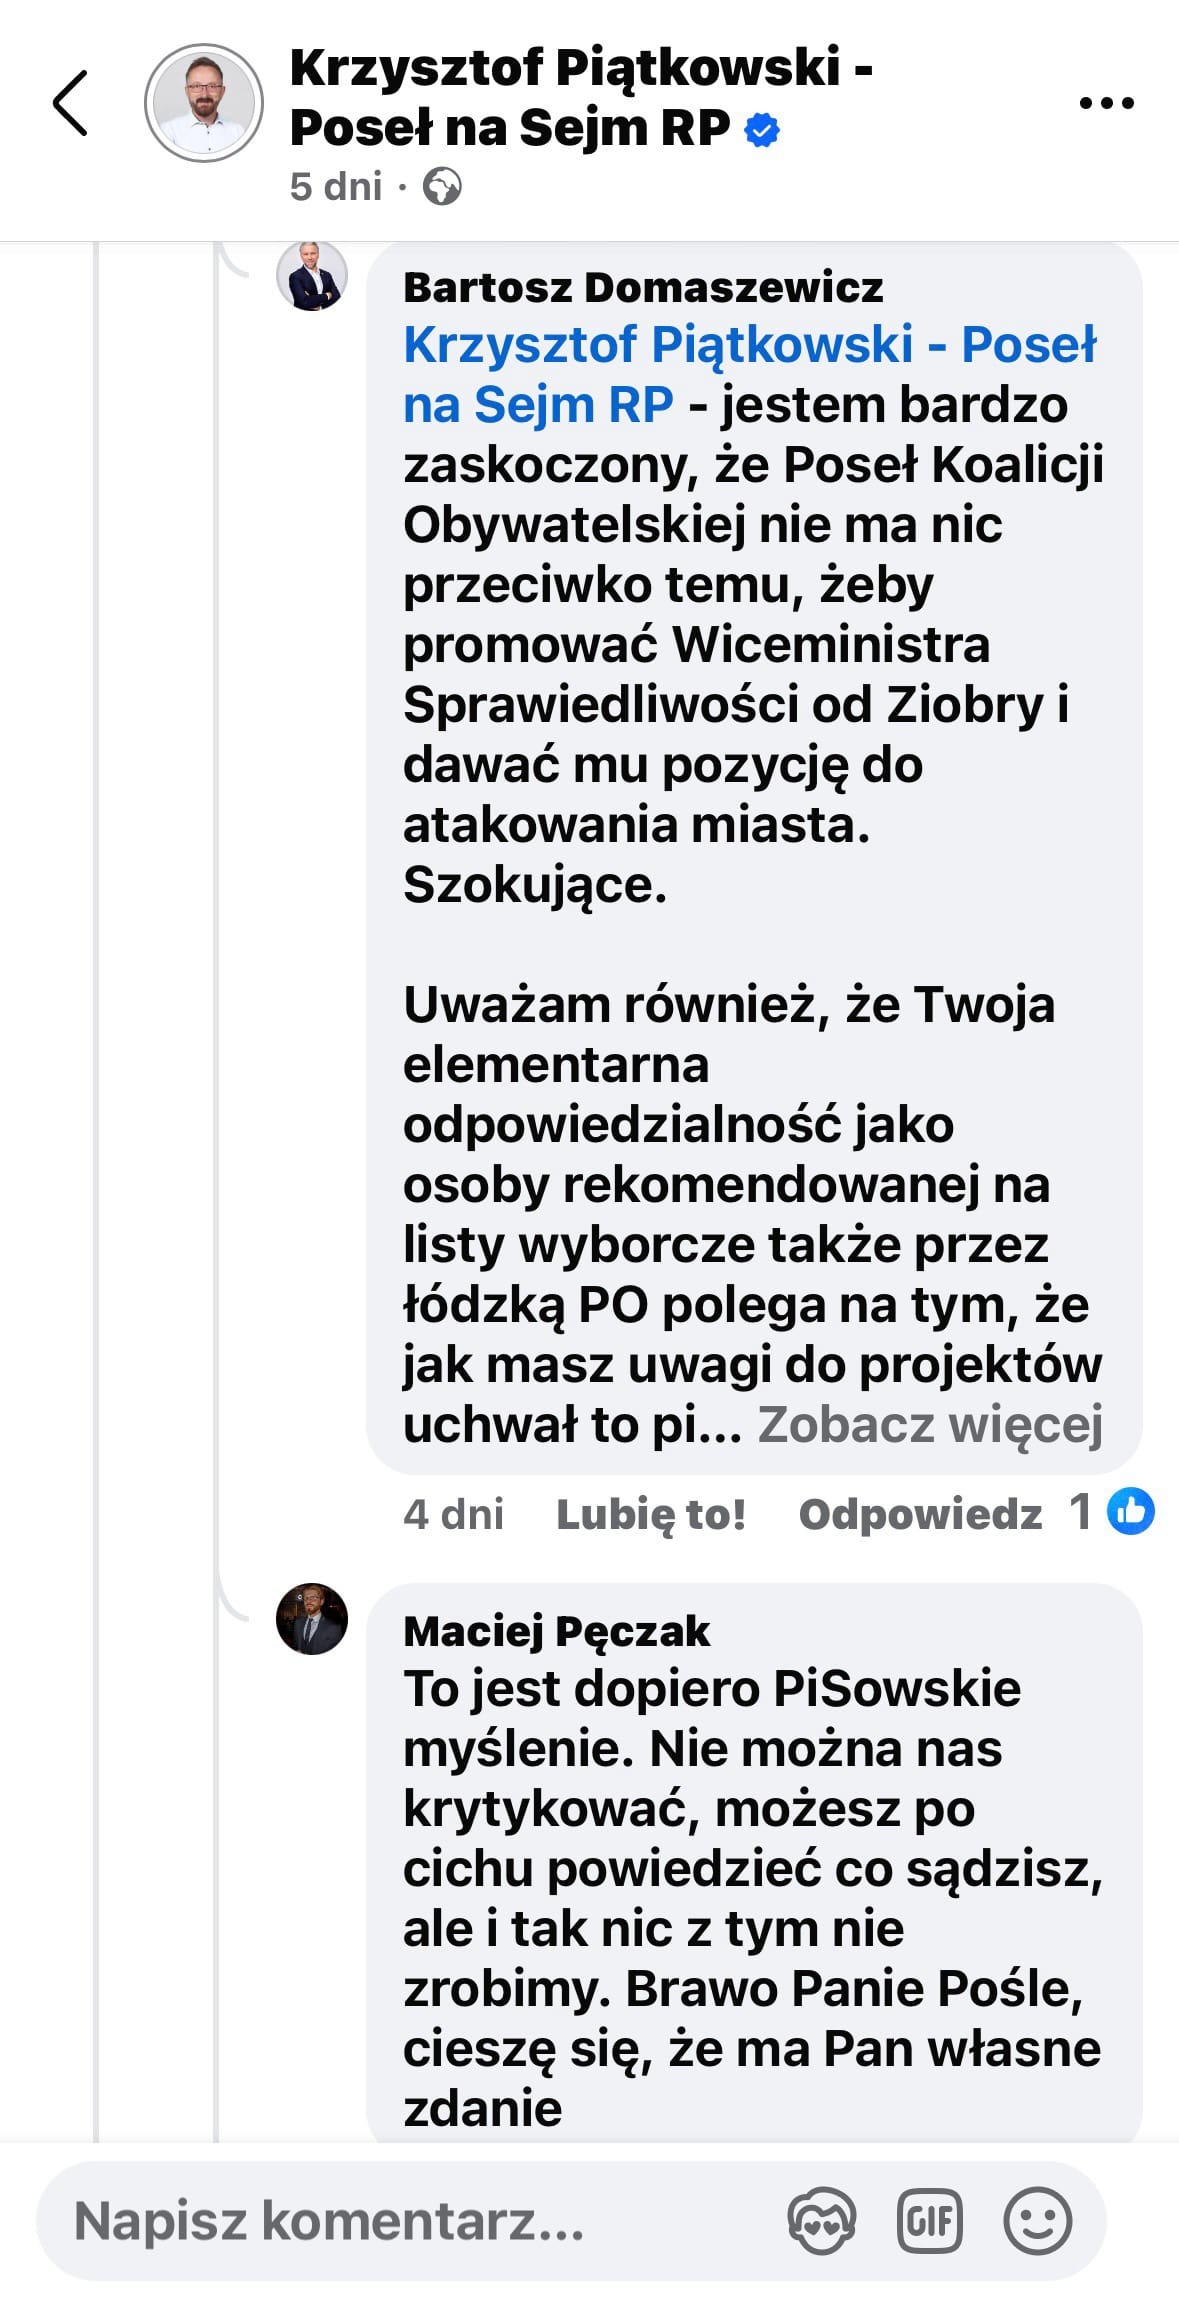Open the page title Krzysztof Piątkowski header

[x=581, y=98]
